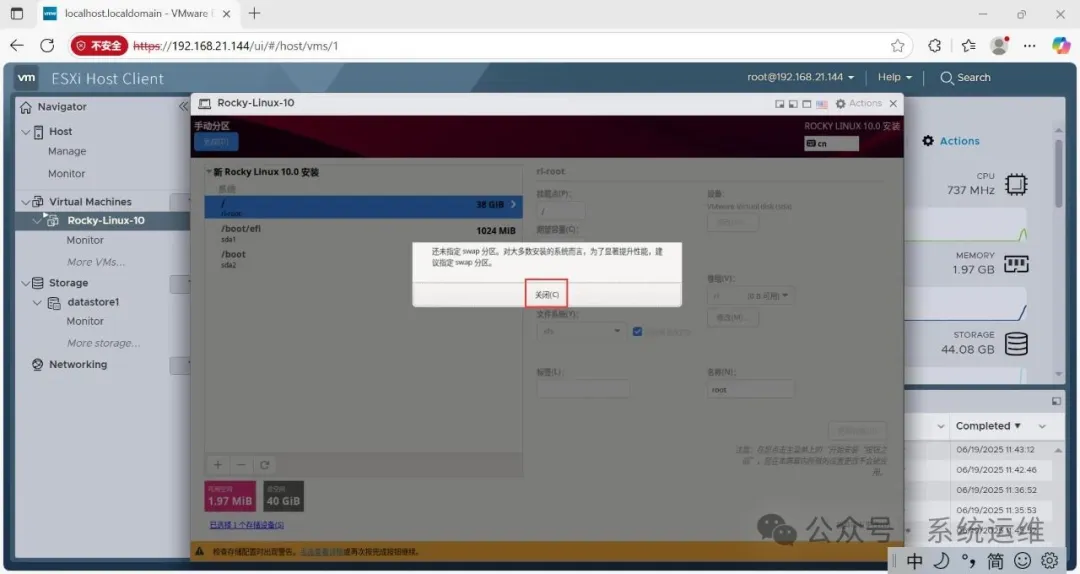Open the file system type dropdown

pos(581,331)
